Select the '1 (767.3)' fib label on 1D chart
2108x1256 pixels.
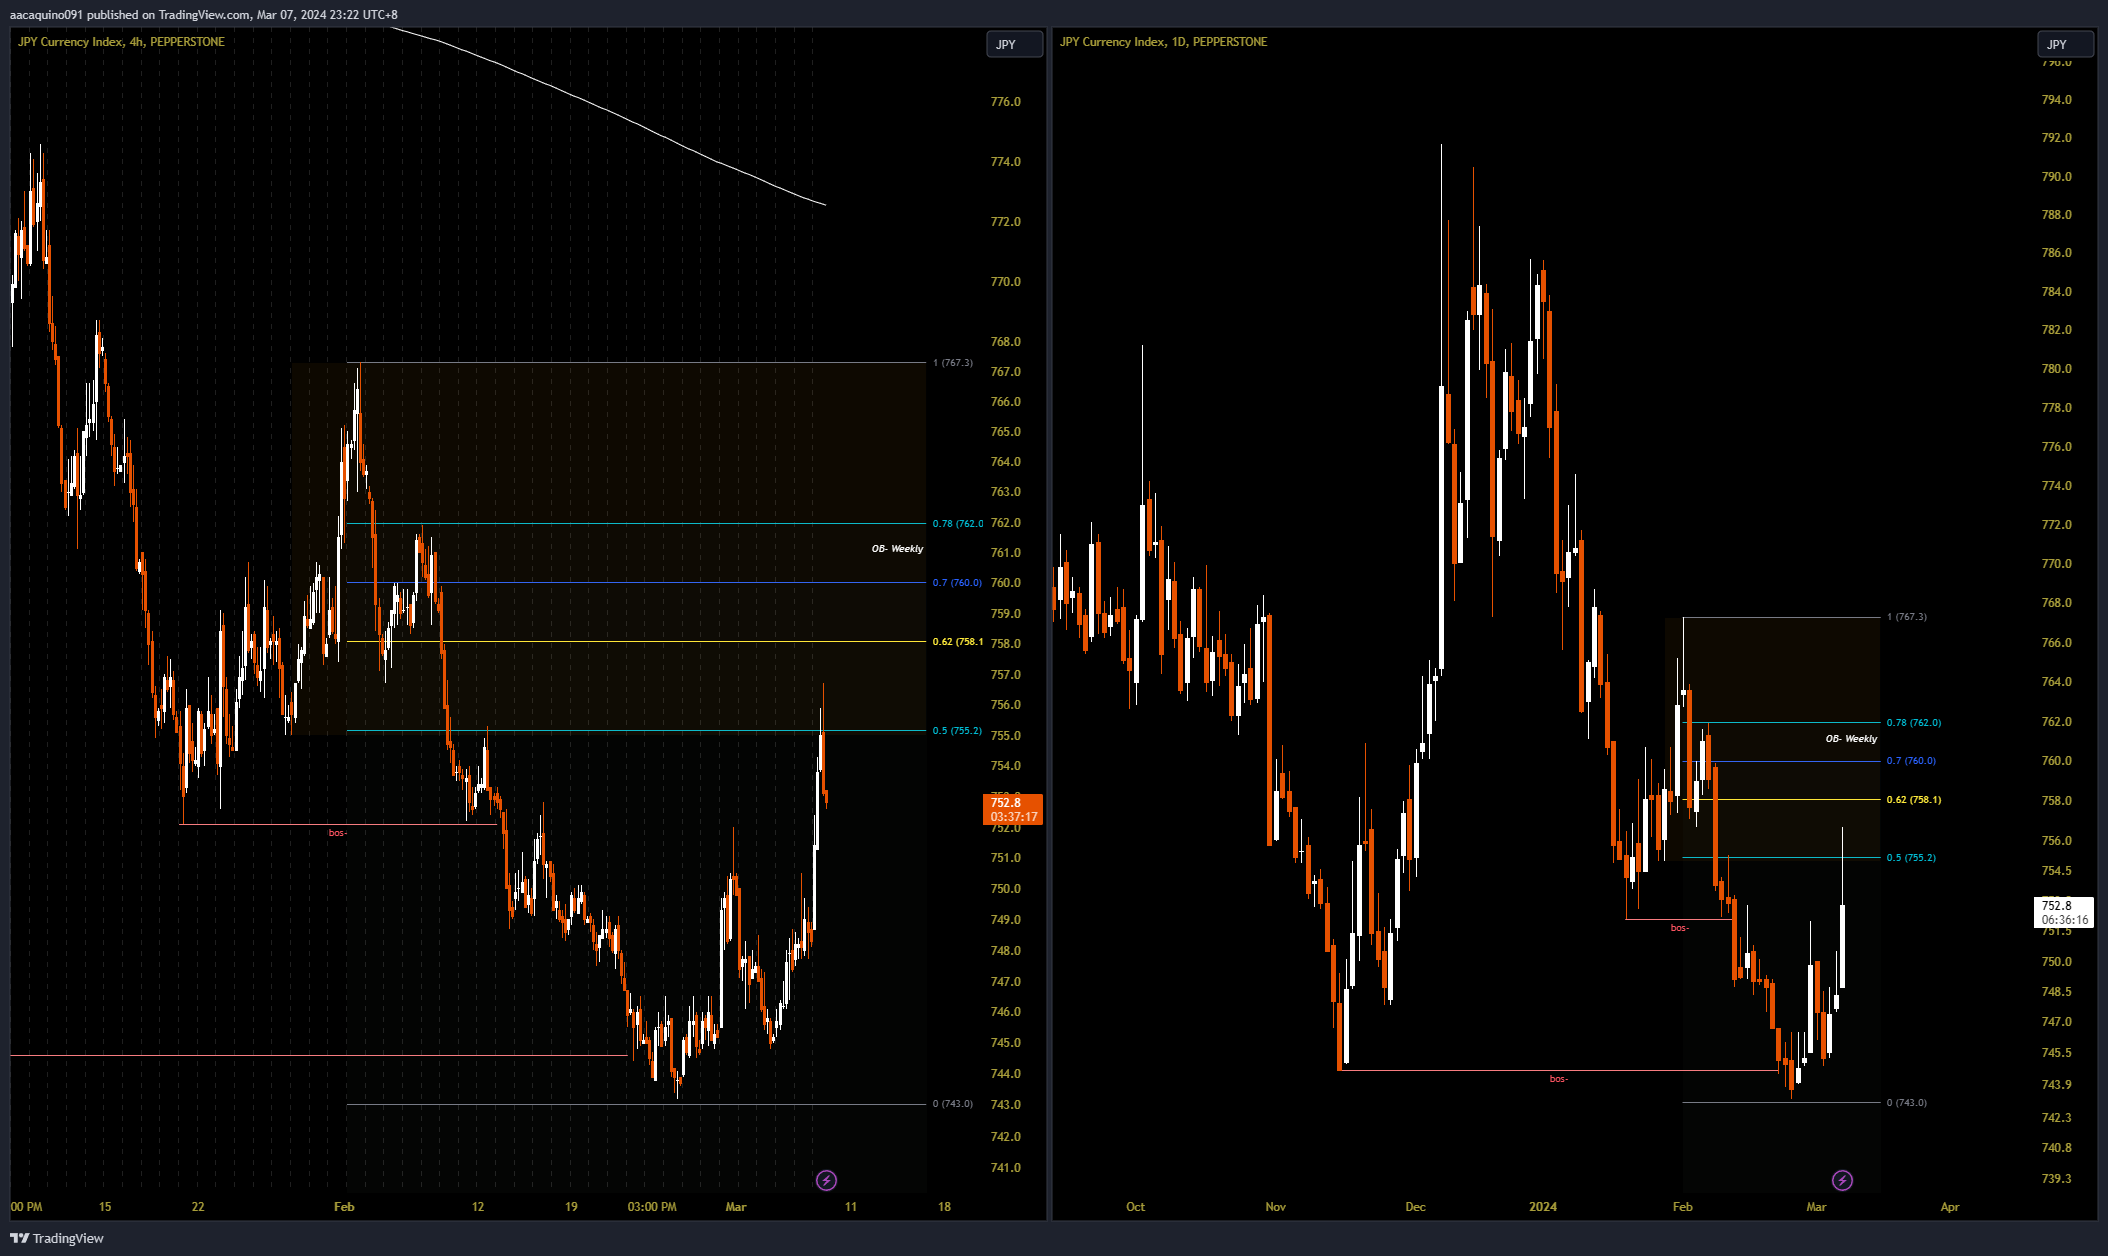pyautogui.click(x=1906, y=617)
